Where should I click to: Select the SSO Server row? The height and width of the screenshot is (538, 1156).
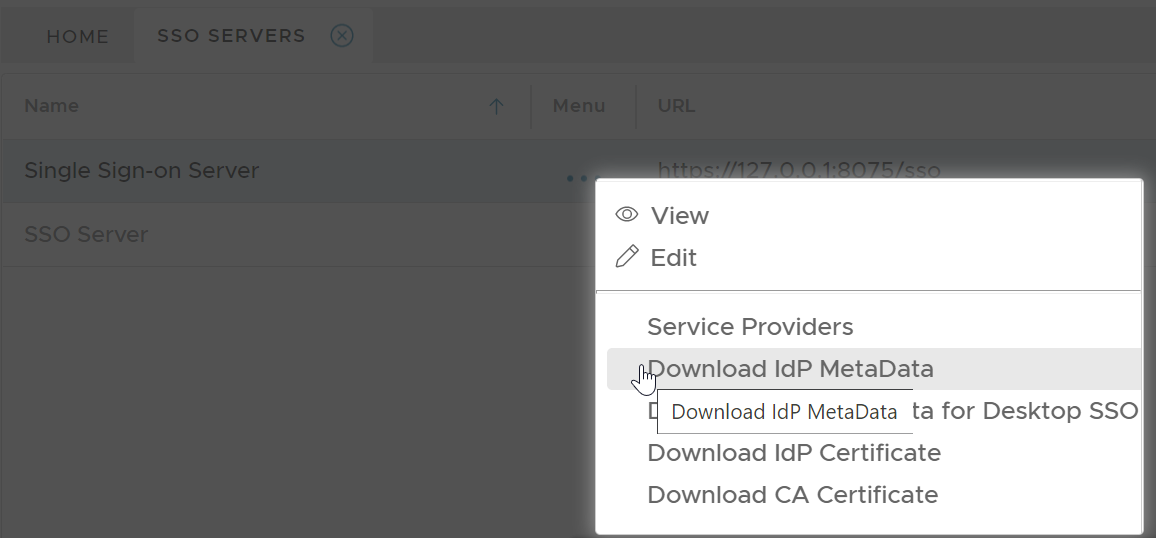pos(86,235)
